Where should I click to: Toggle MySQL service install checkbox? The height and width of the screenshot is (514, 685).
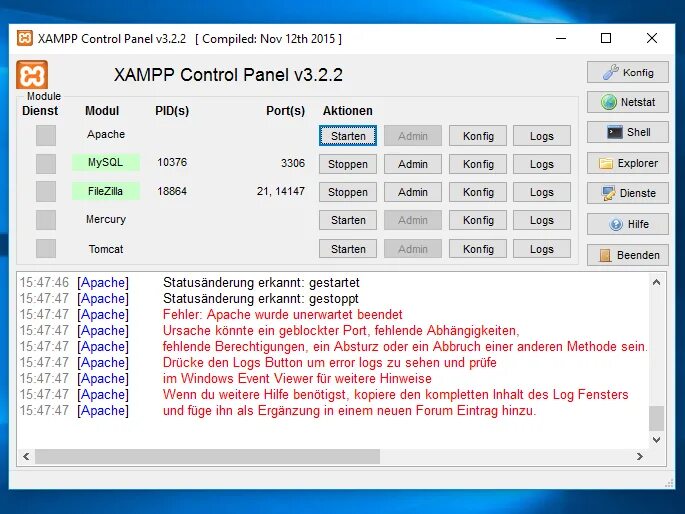click(46, 164)
